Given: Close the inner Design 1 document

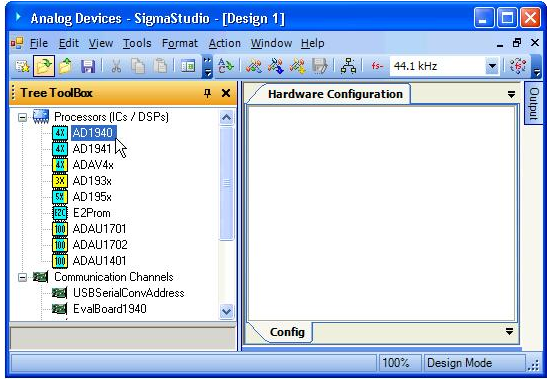Looking at the screenshot, I should (x=535, y=43).
